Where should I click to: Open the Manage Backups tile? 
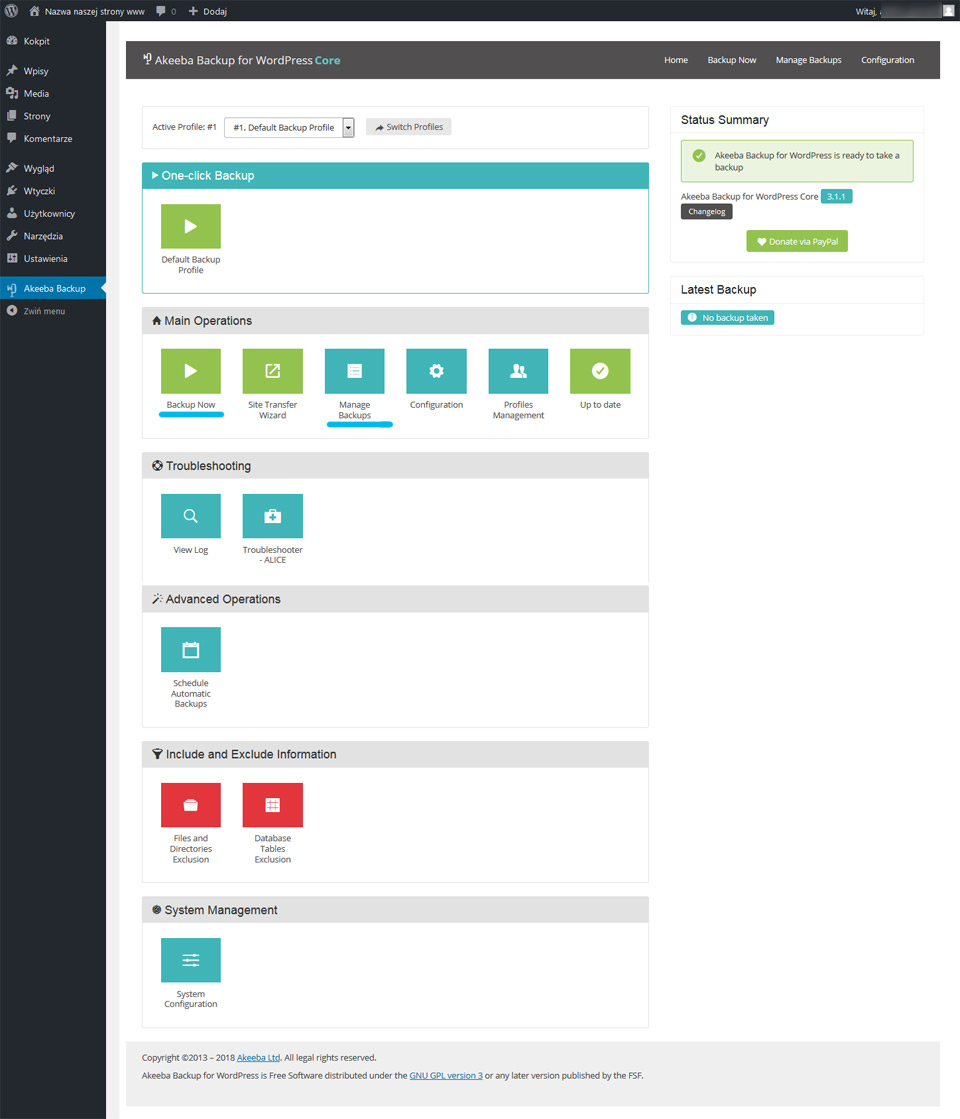click(355, 371)
